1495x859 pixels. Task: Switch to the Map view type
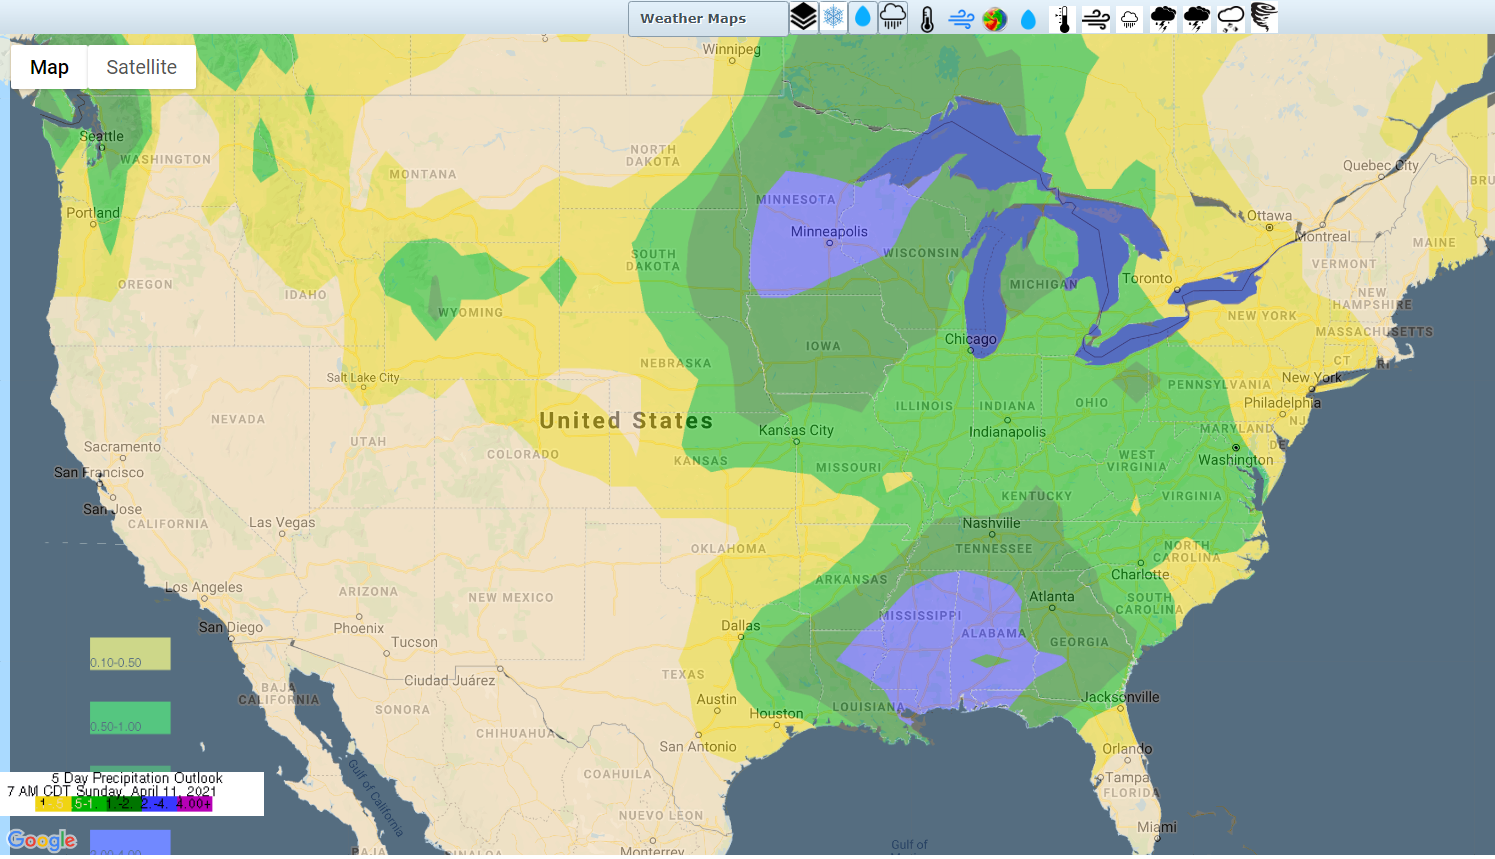[x=49, y=67]
